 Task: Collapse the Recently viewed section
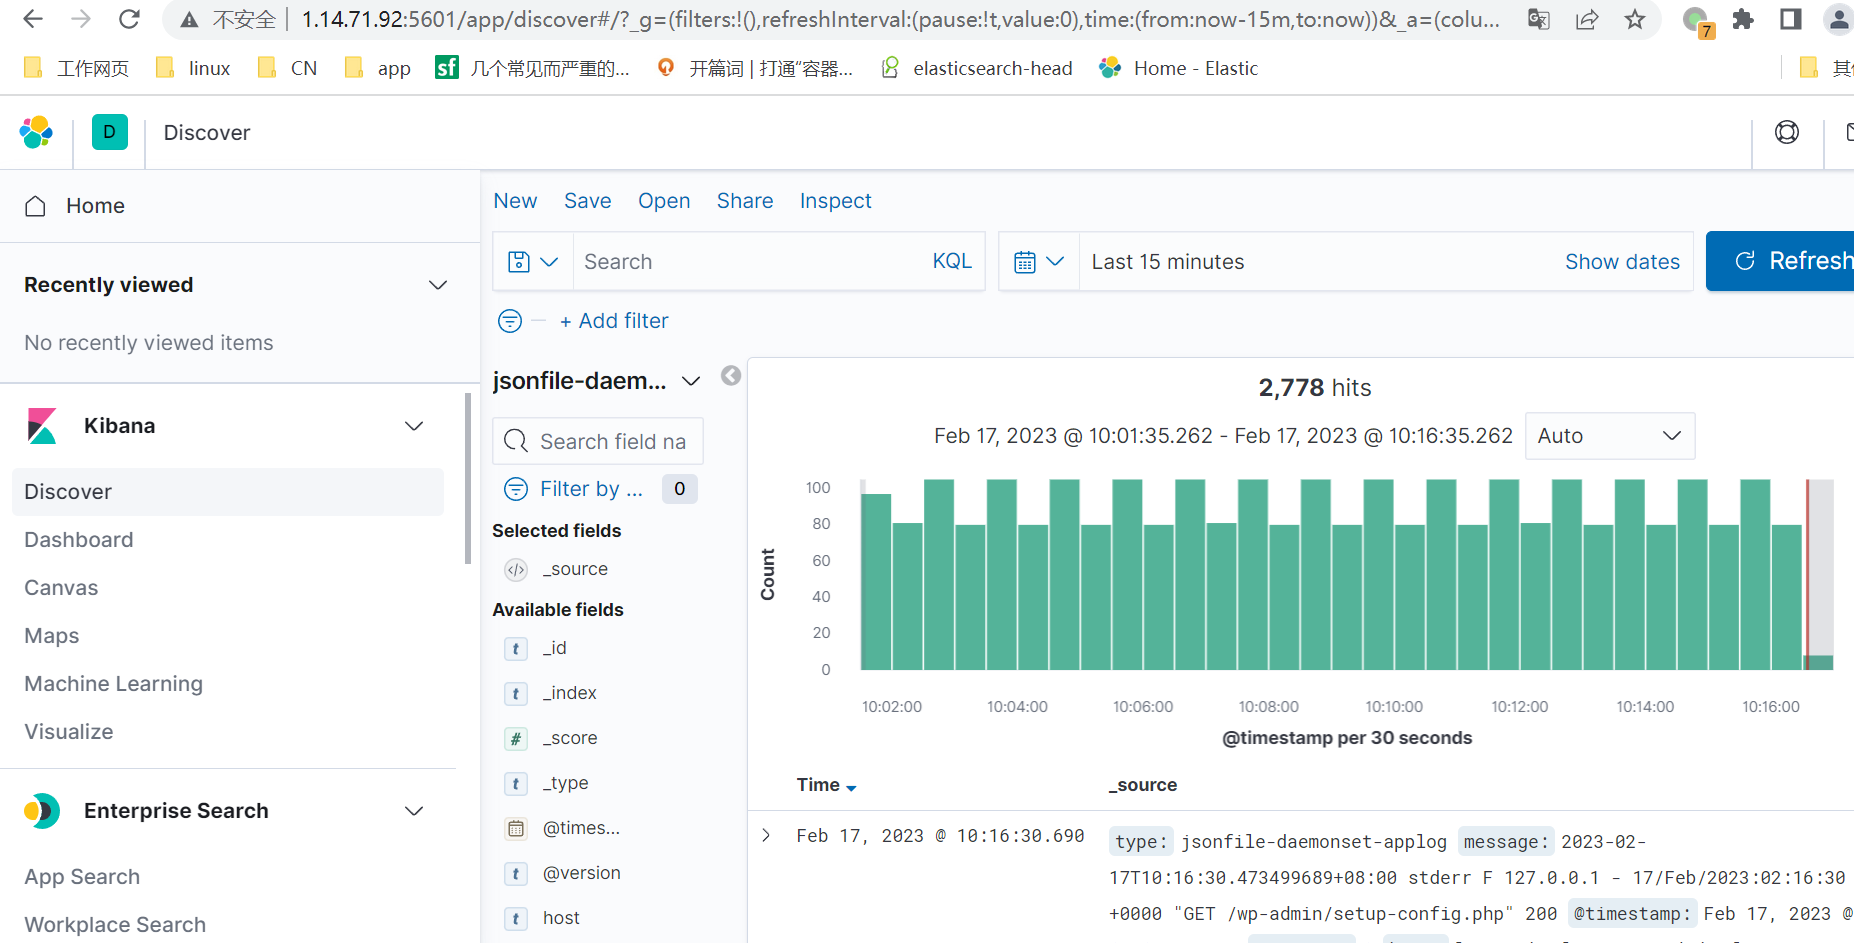tap(437, 285)
